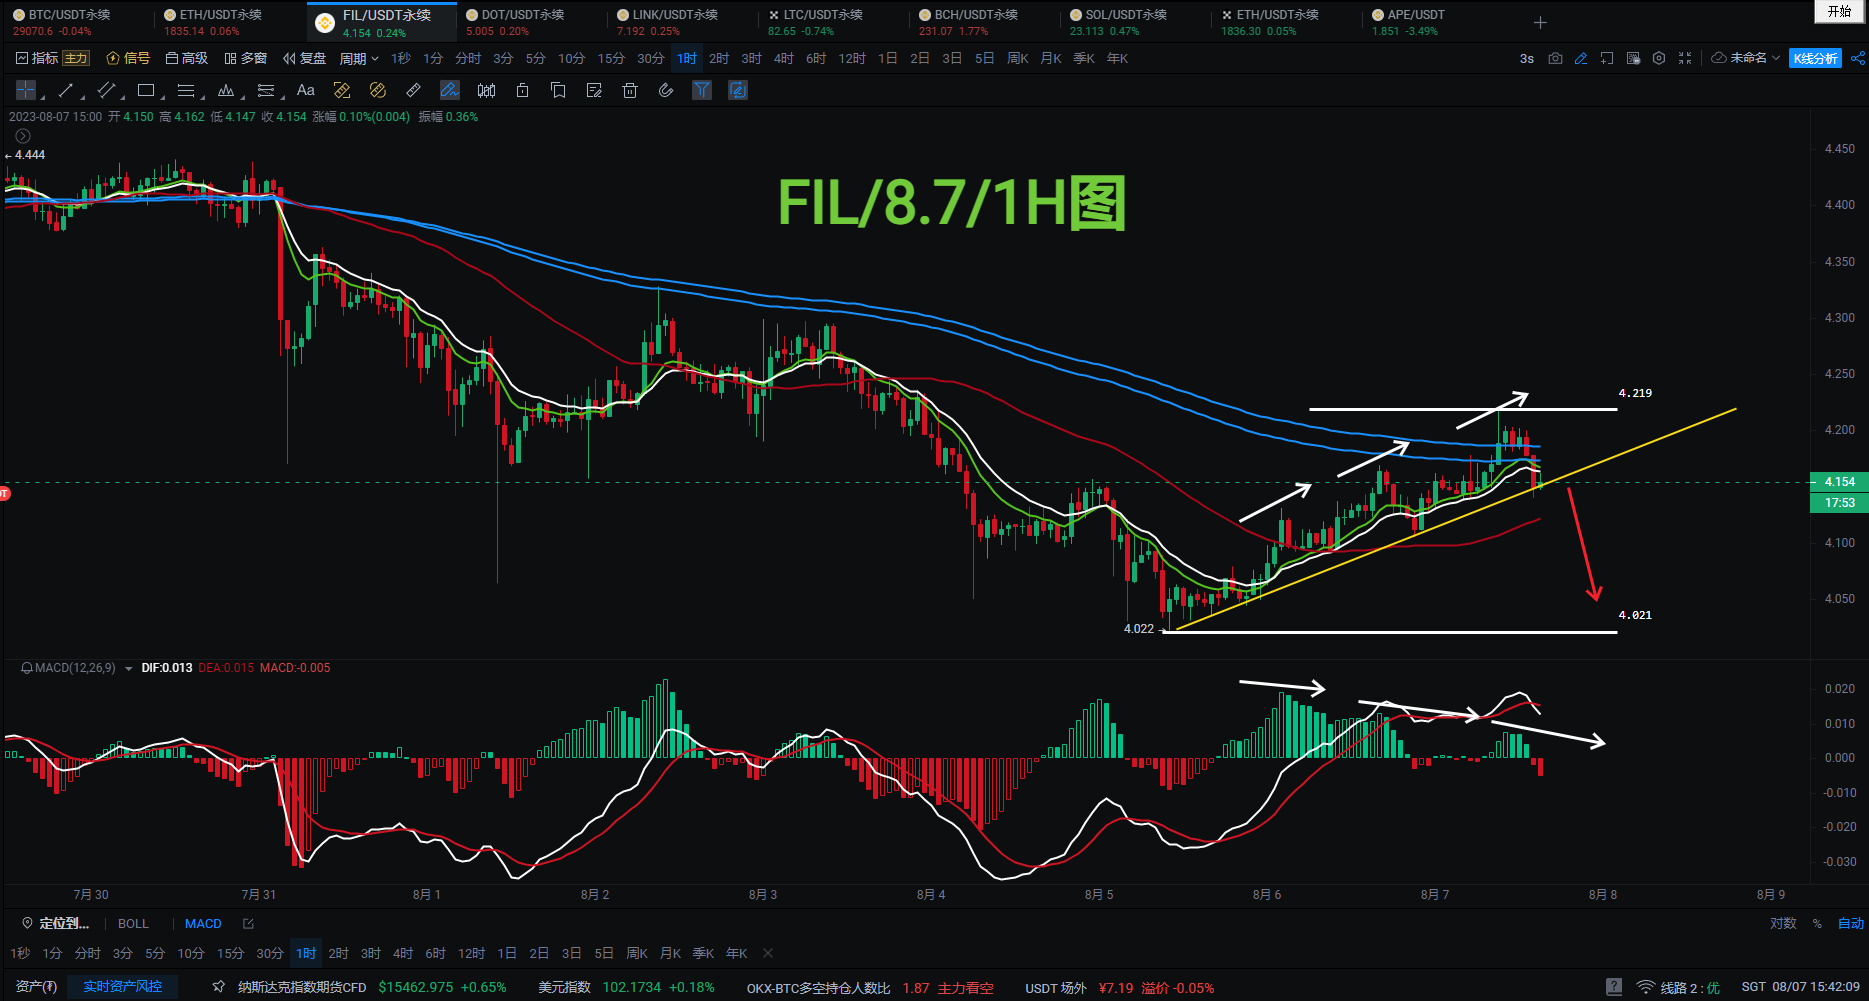This screenshot has width=1869, height=1001.
Task: Pop out the MACD indicator panel
Action: (248, 924)
